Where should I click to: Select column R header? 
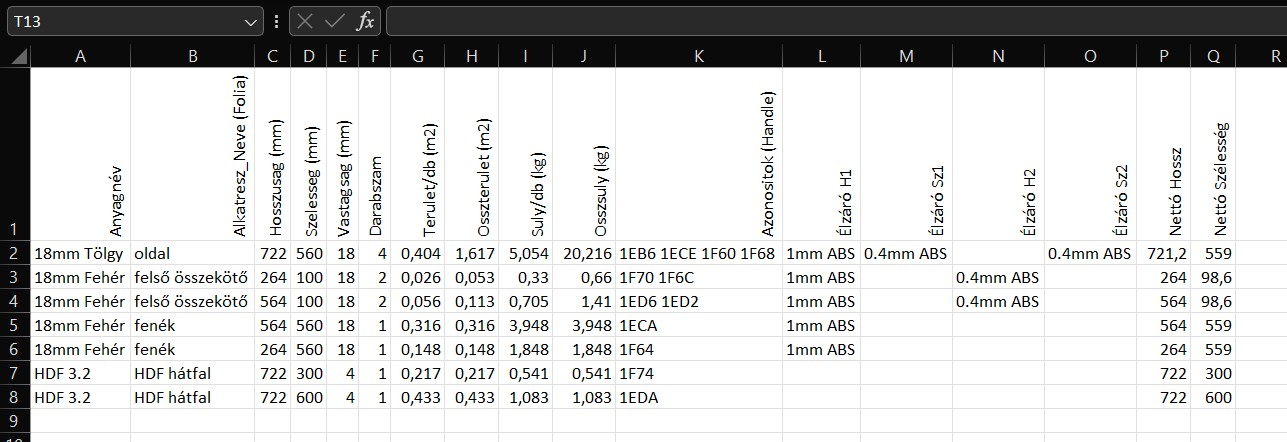click(x=1261, y=57)
